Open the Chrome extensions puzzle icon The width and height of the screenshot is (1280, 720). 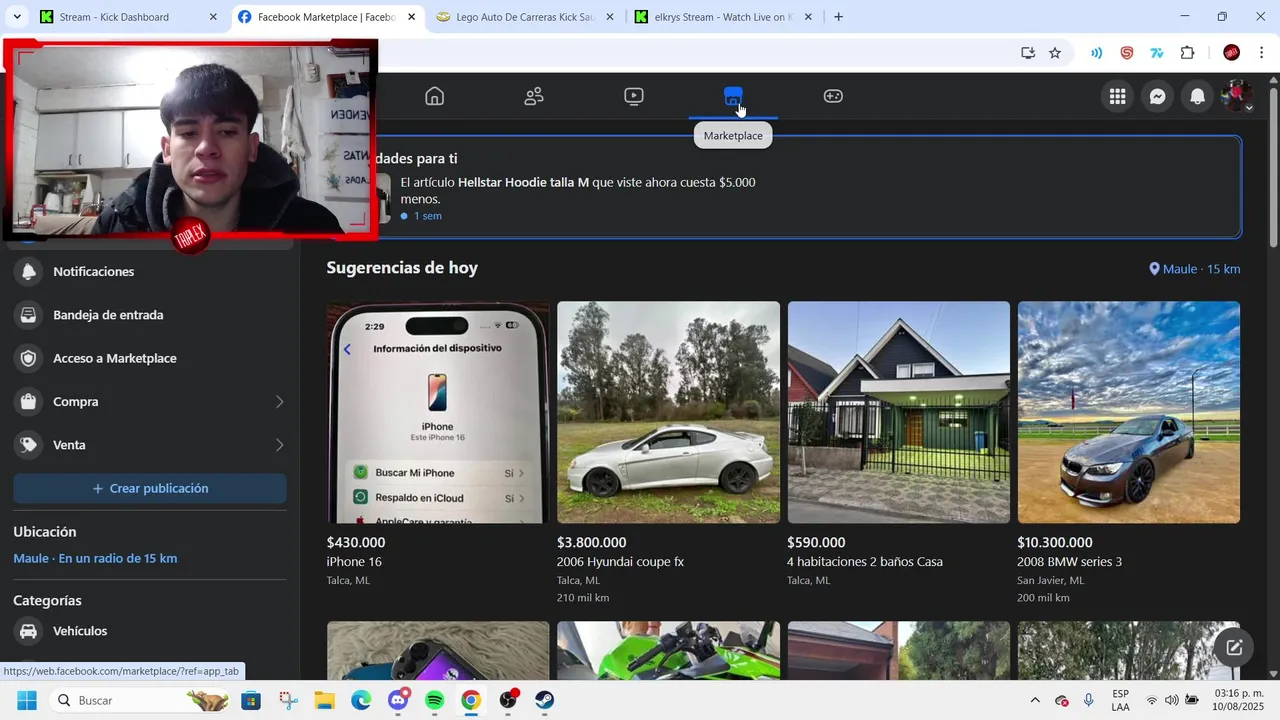[x=1188, y=53]
